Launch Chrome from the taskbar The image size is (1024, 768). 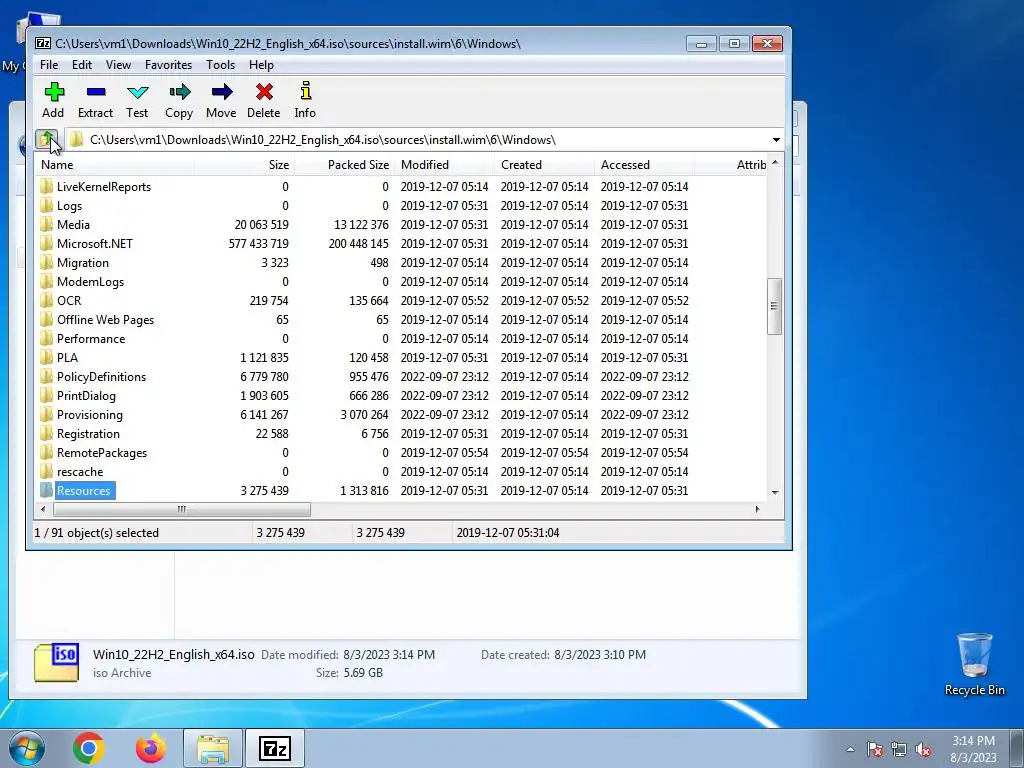pyautogui.click(x=89, y=748)
